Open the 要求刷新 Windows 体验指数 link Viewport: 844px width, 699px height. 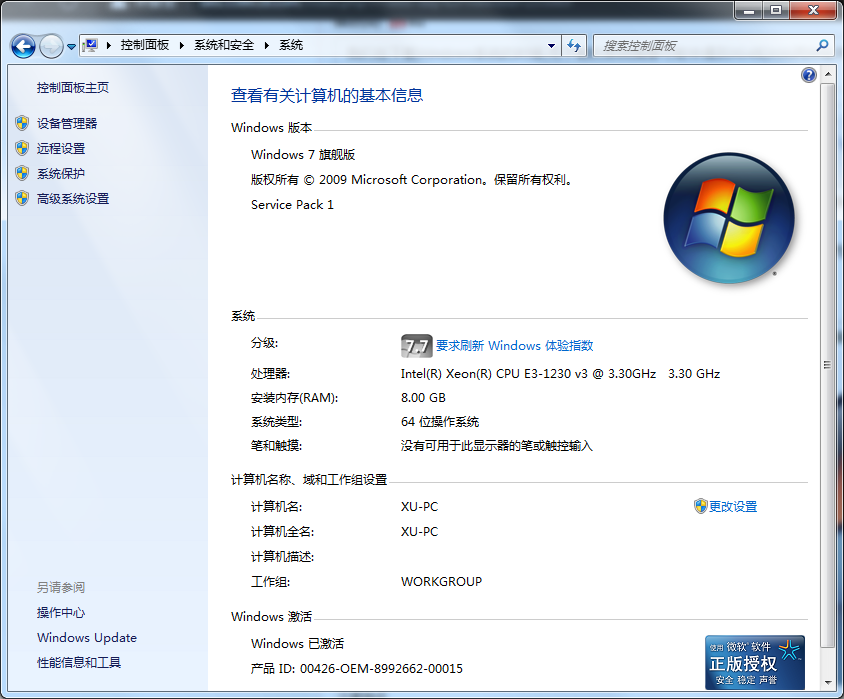point(514,346)
